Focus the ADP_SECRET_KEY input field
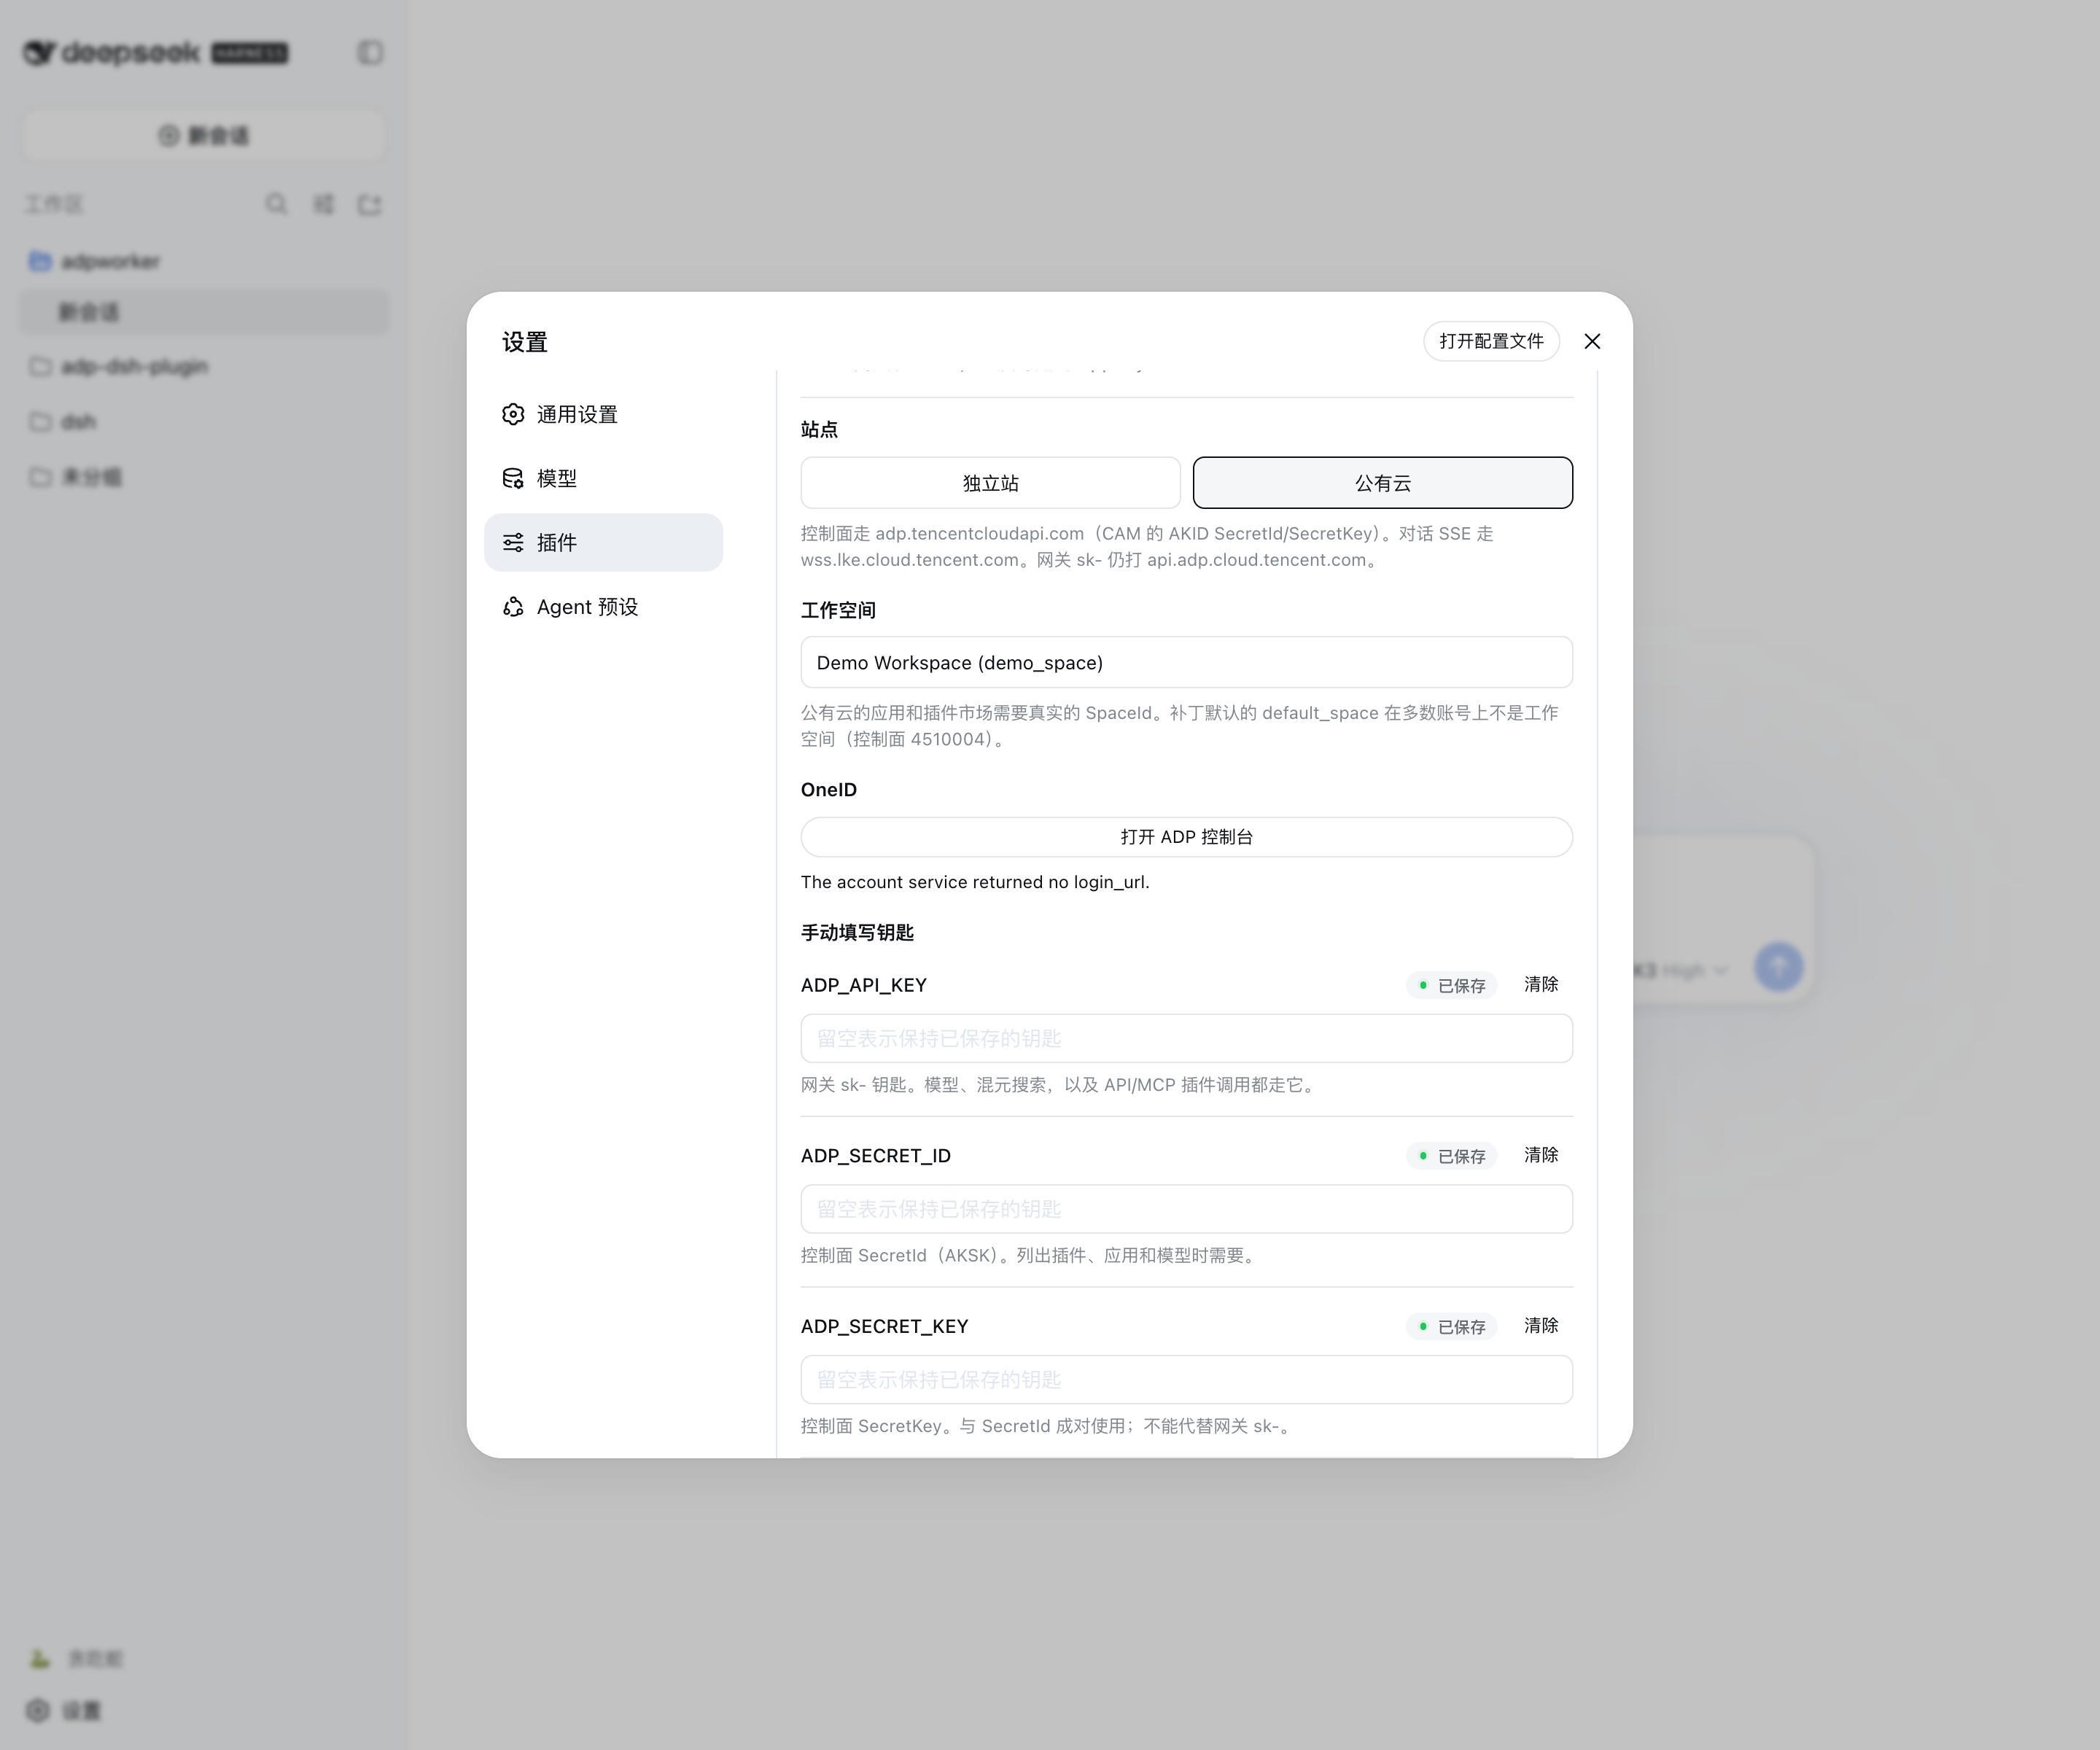The width and height of the screenshot is (2100, 1750). point(1186,1380)
